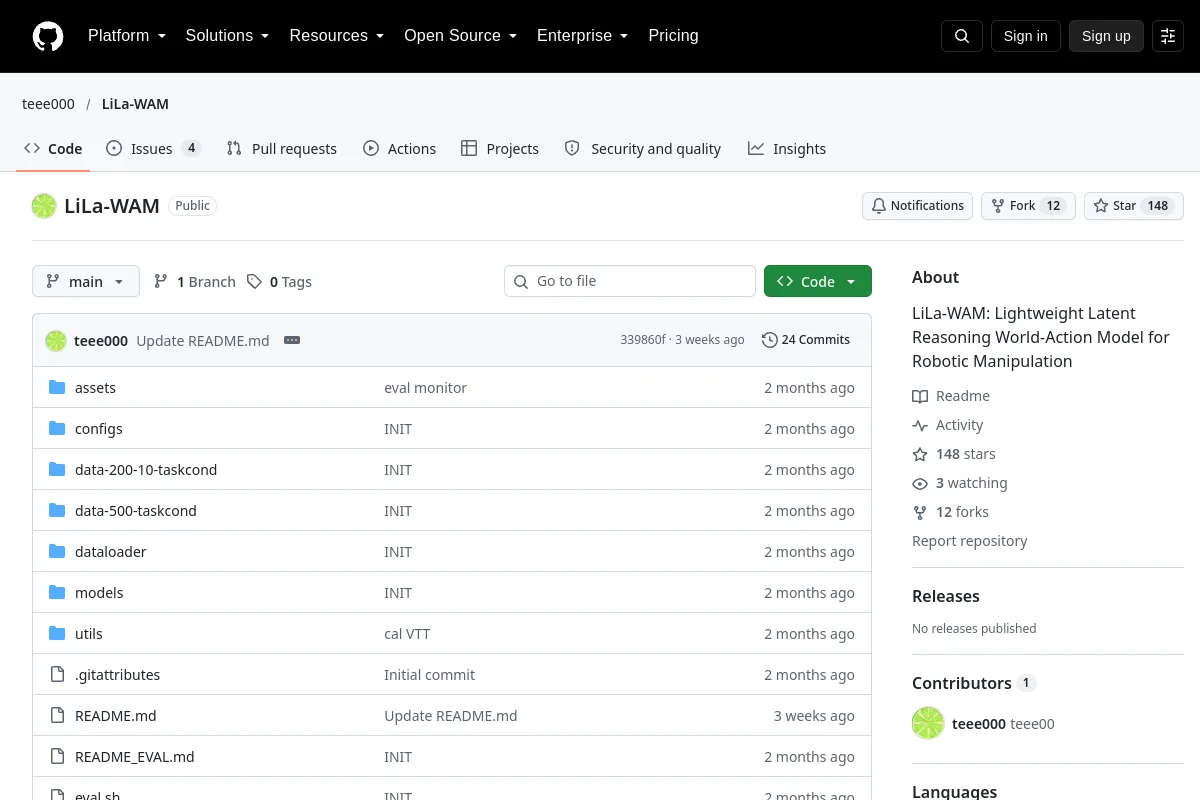Open the "Initial commit" message link

430,675
